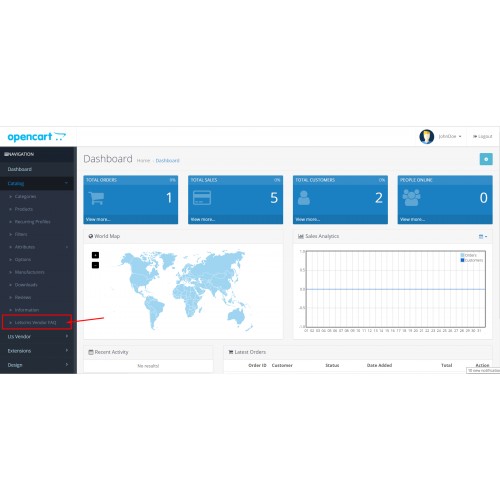
Task: Expand the Design sidebar menu
Action: click(38, 365)
